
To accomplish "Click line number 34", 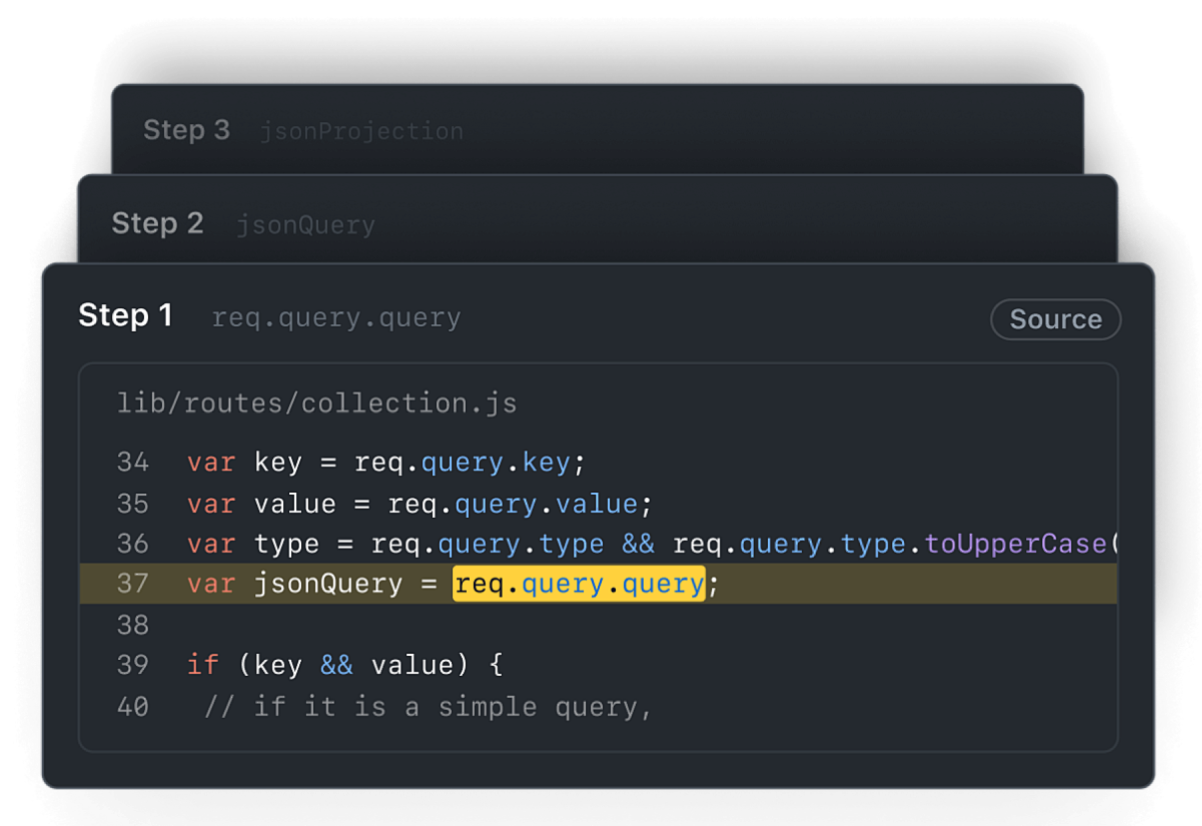I will point(133,463).
